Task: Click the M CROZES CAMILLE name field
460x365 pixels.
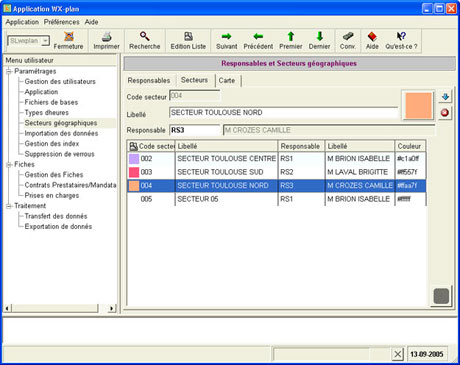Action: click(329, 130)
